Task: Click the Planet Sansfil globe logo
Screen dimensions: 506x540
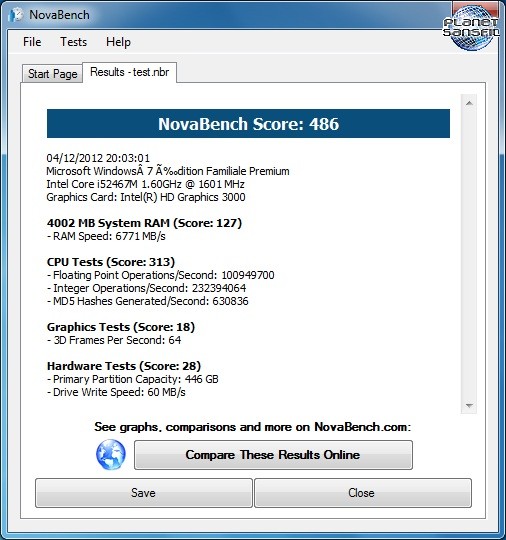Action: [471, 28]
